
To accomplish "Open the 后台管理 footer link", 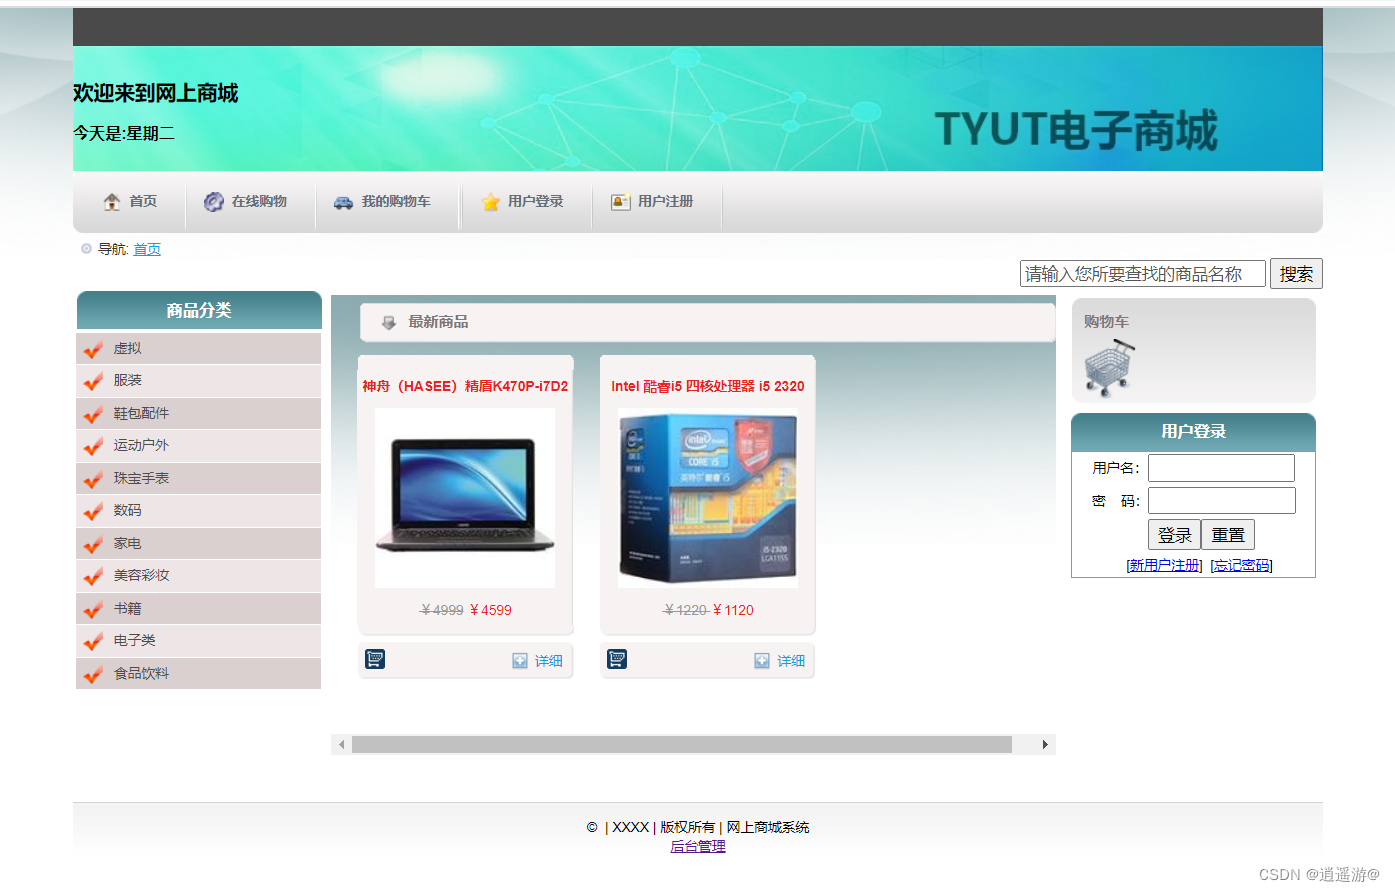I will [698, 846].
